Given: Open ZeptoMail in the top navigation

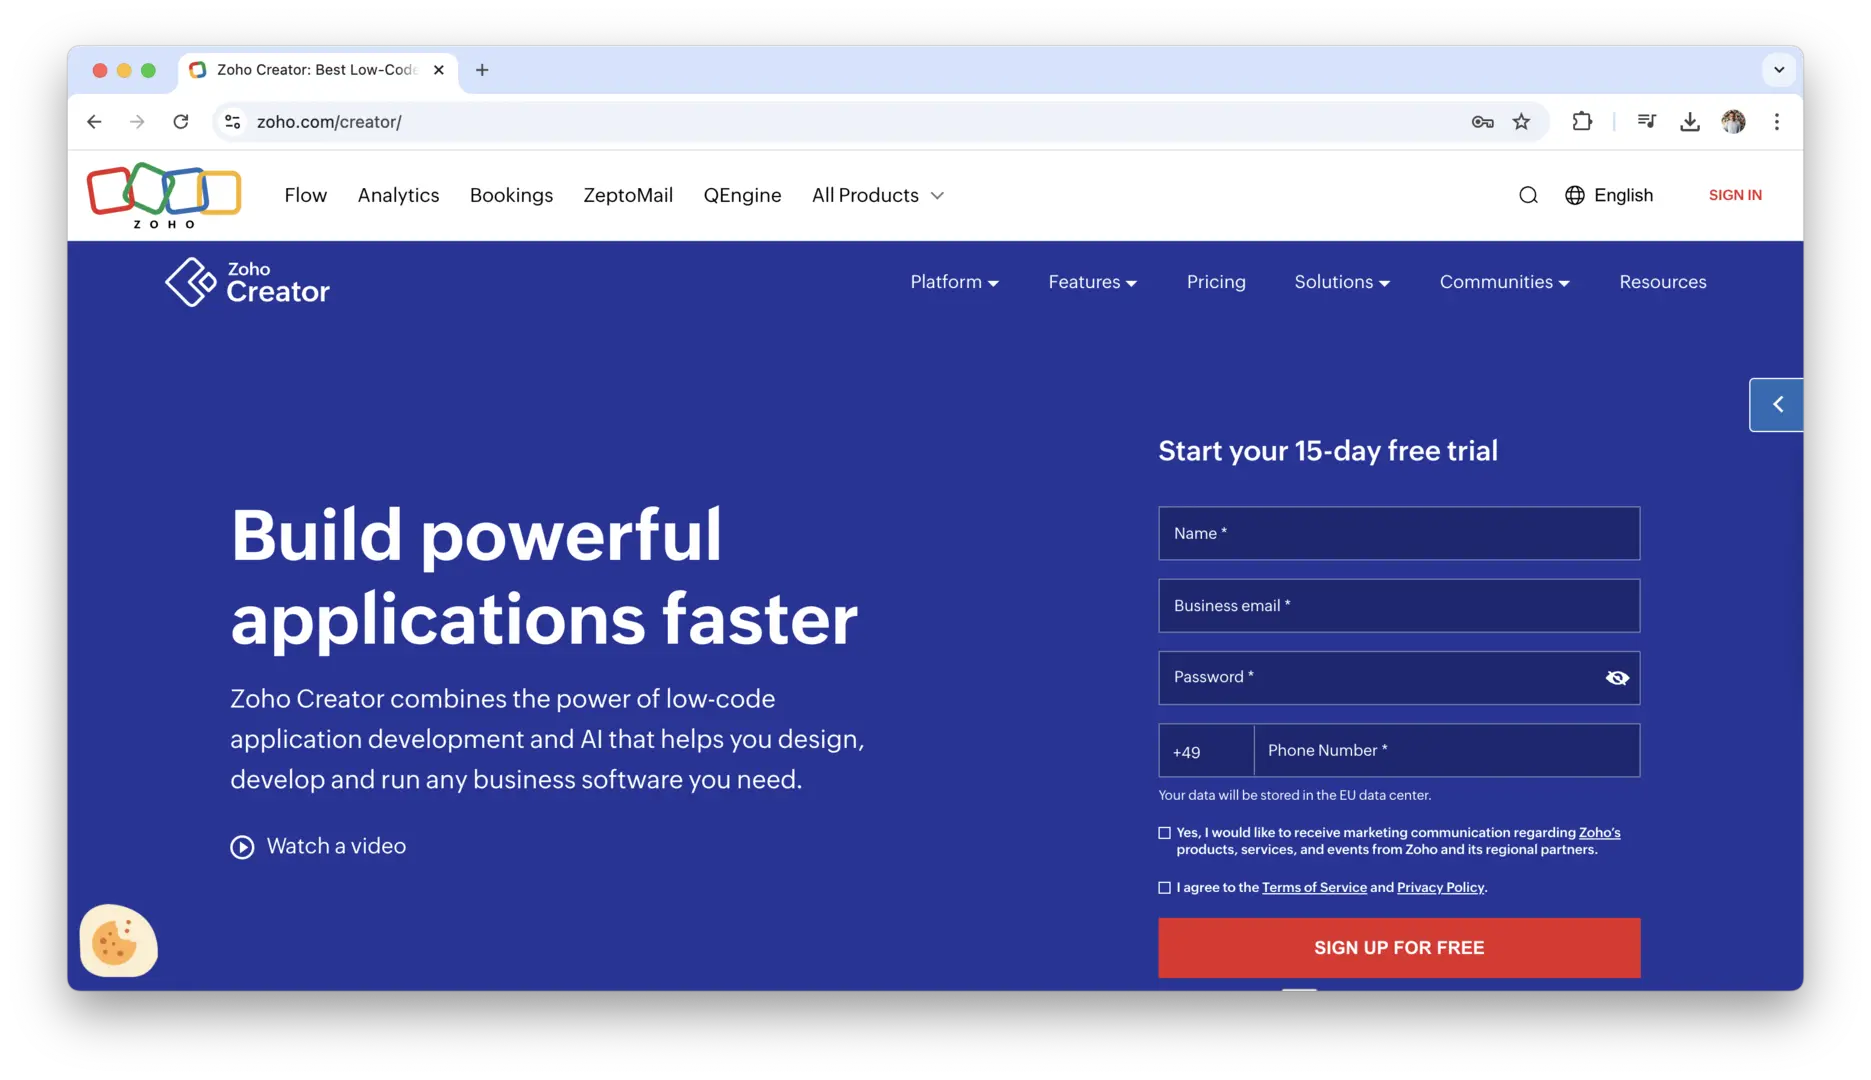Looking at the screenshot, I should pyautogui.click(x=628, y=195).
